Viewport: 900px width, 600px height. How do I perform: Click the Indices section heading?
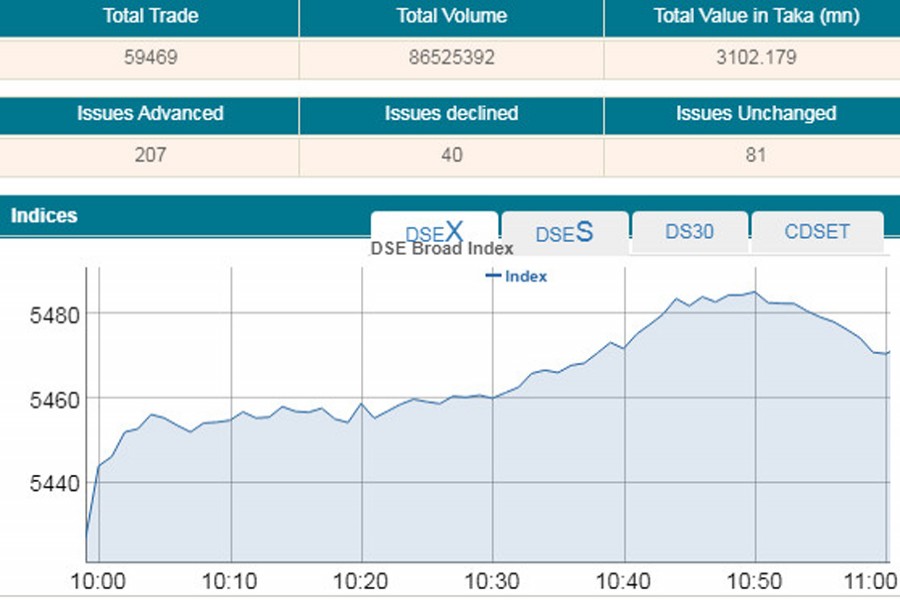click(44, 216)
